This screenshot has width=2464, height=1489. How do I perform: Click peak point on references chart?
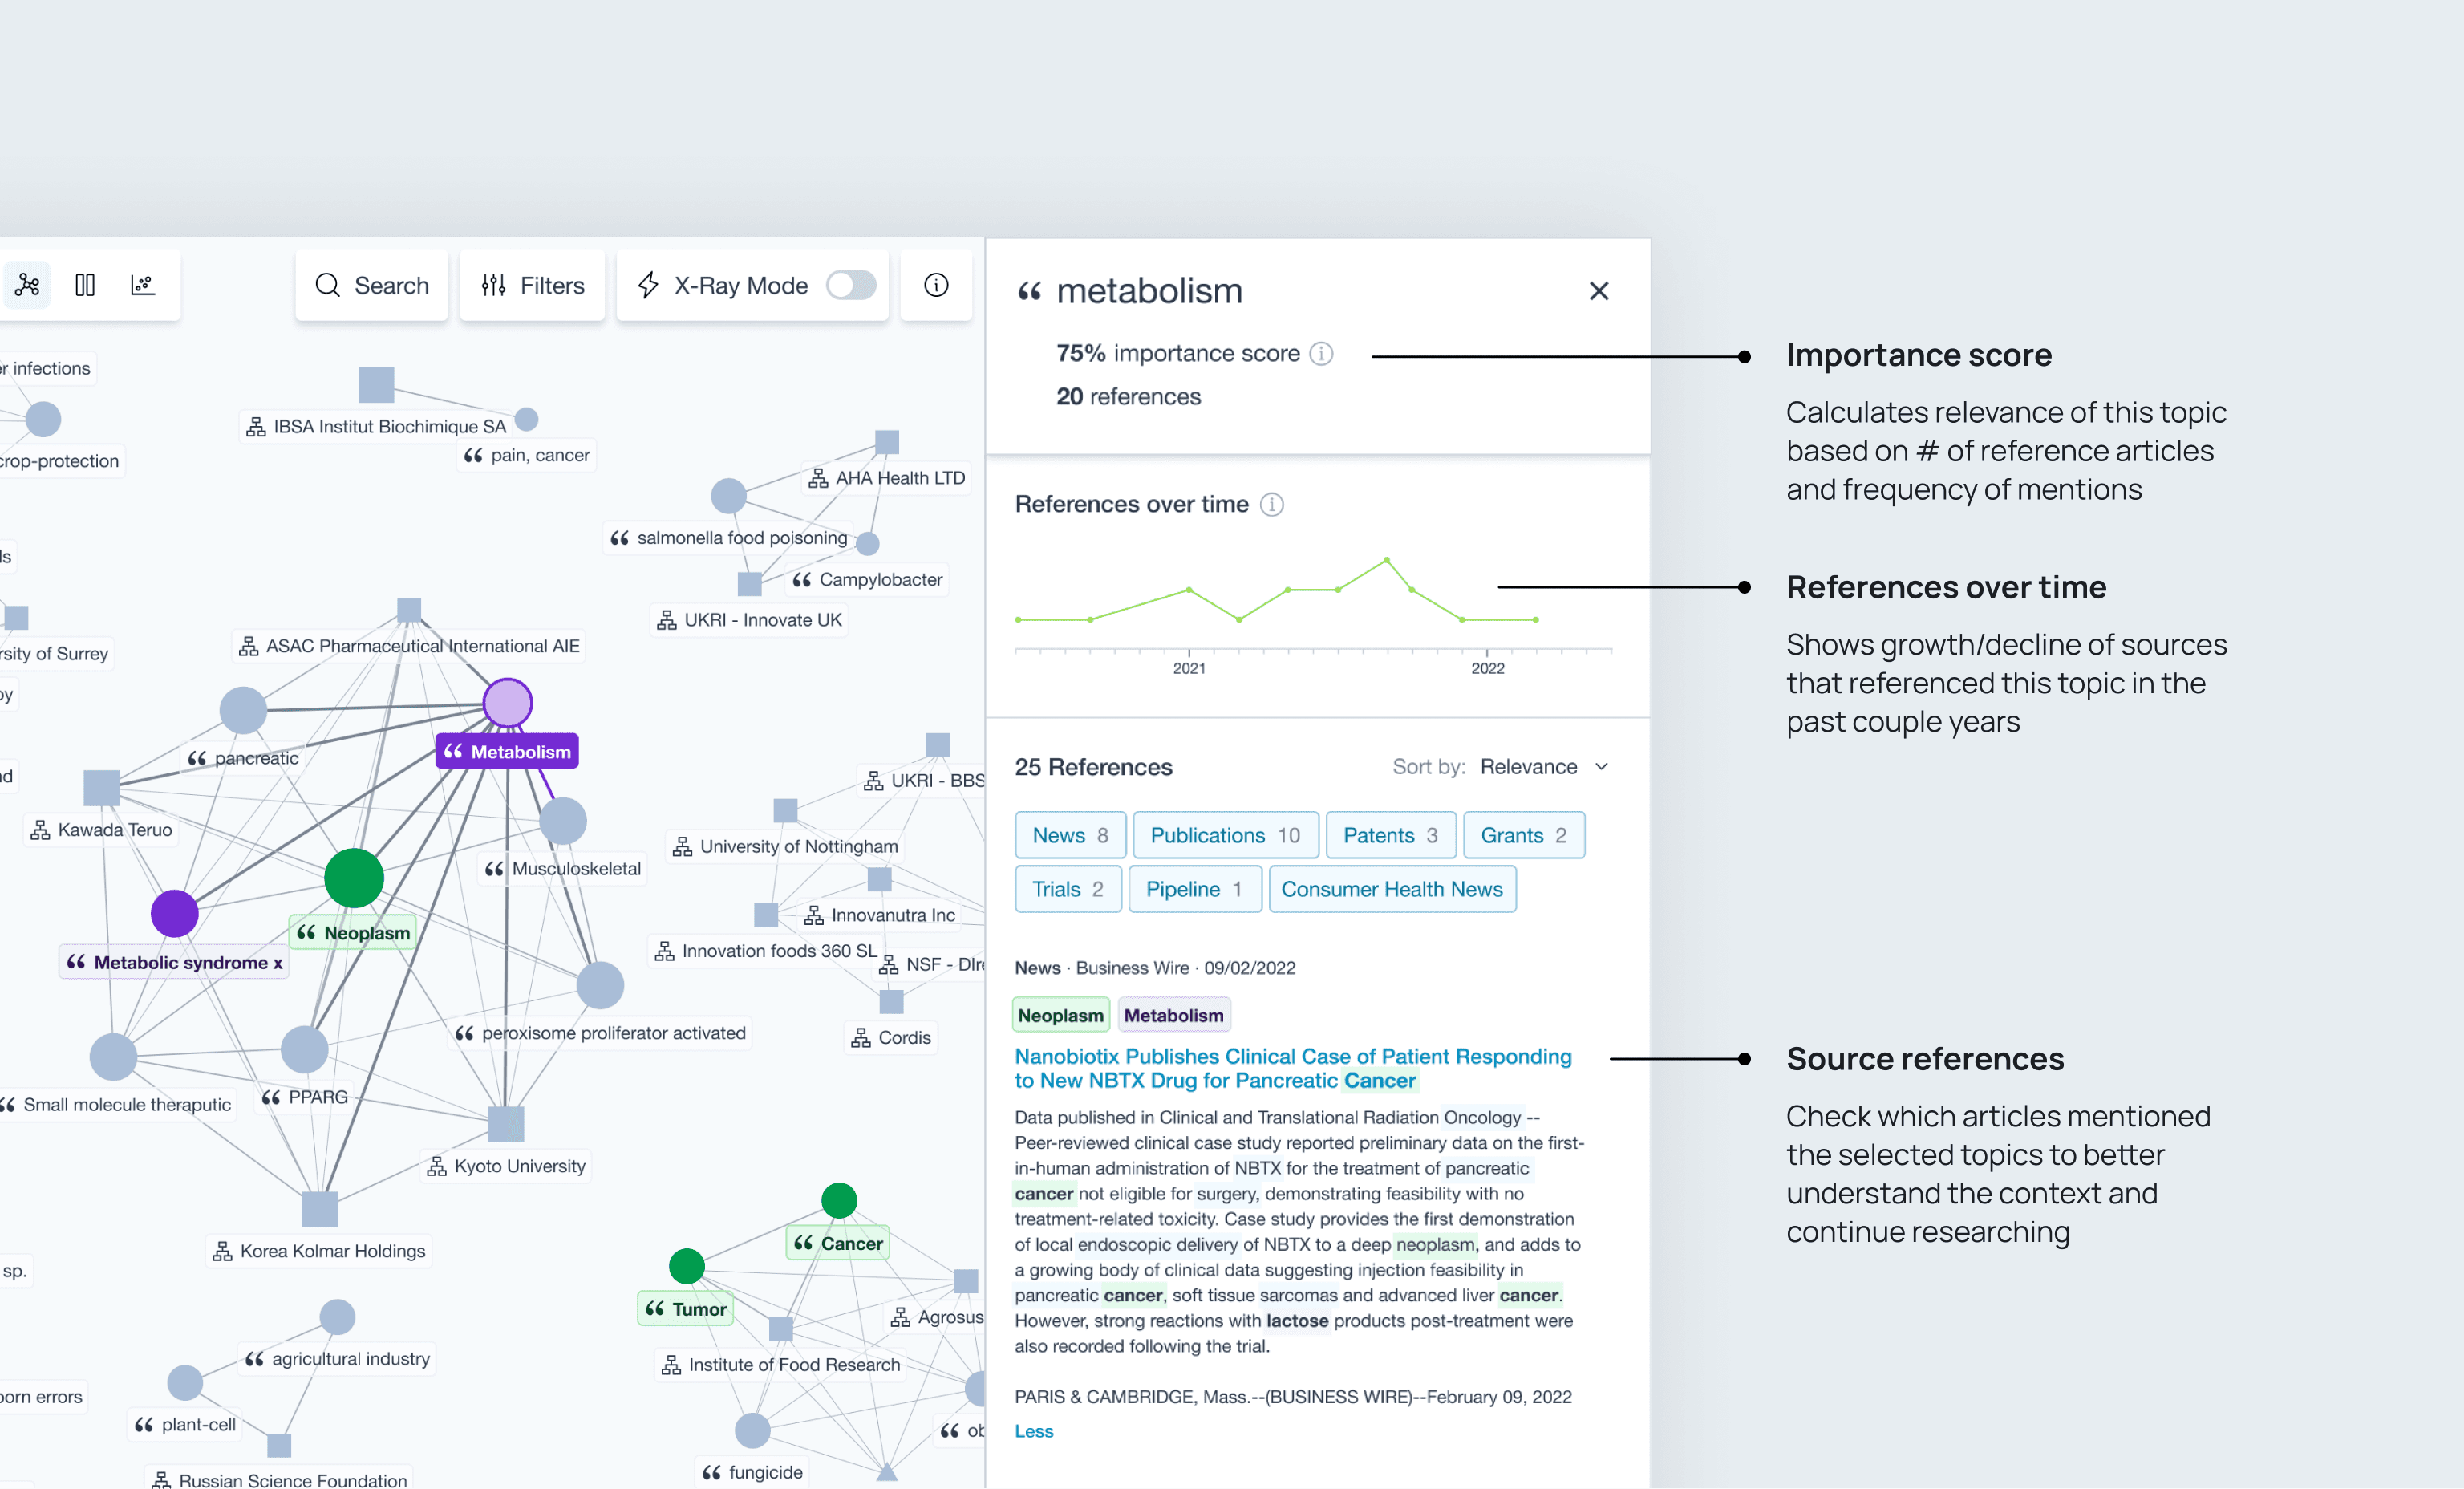point(1386,560)
